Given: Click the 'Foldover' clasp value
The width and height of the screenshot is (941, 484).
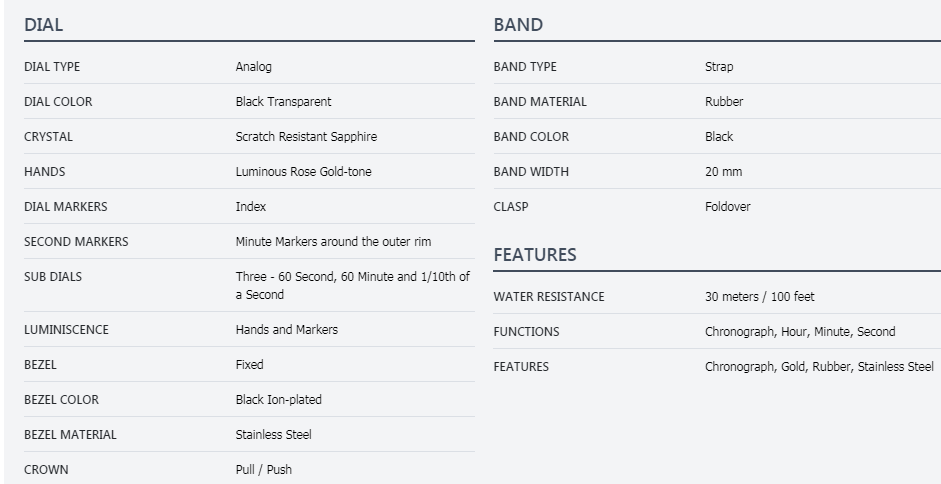Looking at the screenshot, I should pos(727,207).
